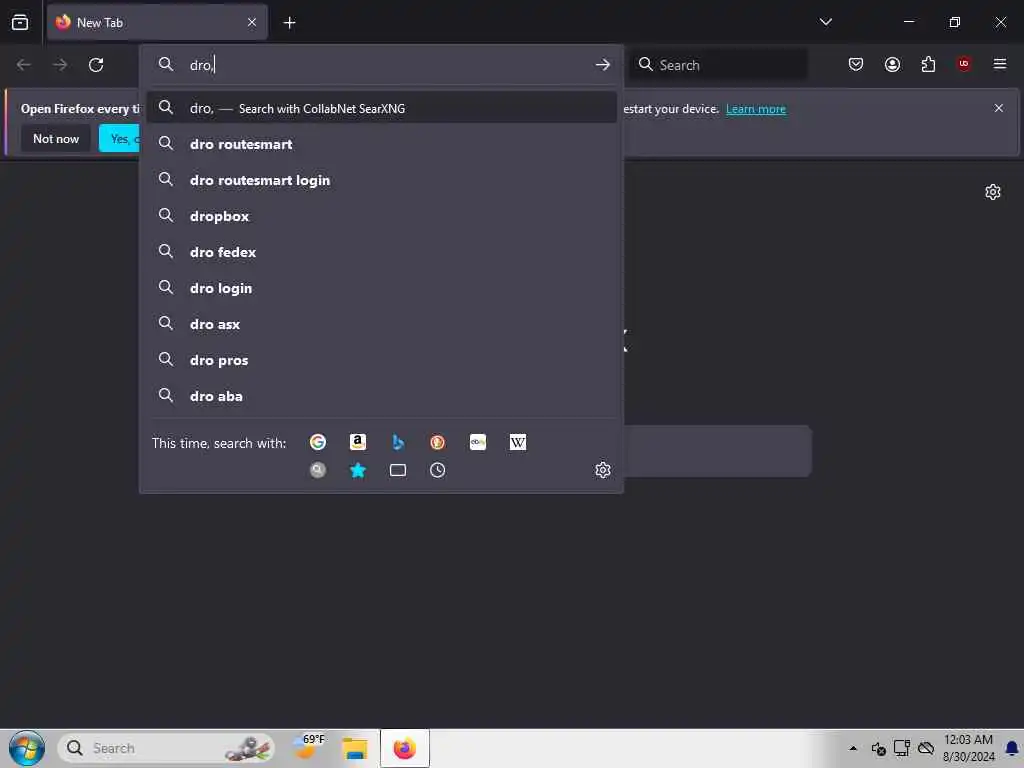Focus the toolbar Search box

click(718, 65)
